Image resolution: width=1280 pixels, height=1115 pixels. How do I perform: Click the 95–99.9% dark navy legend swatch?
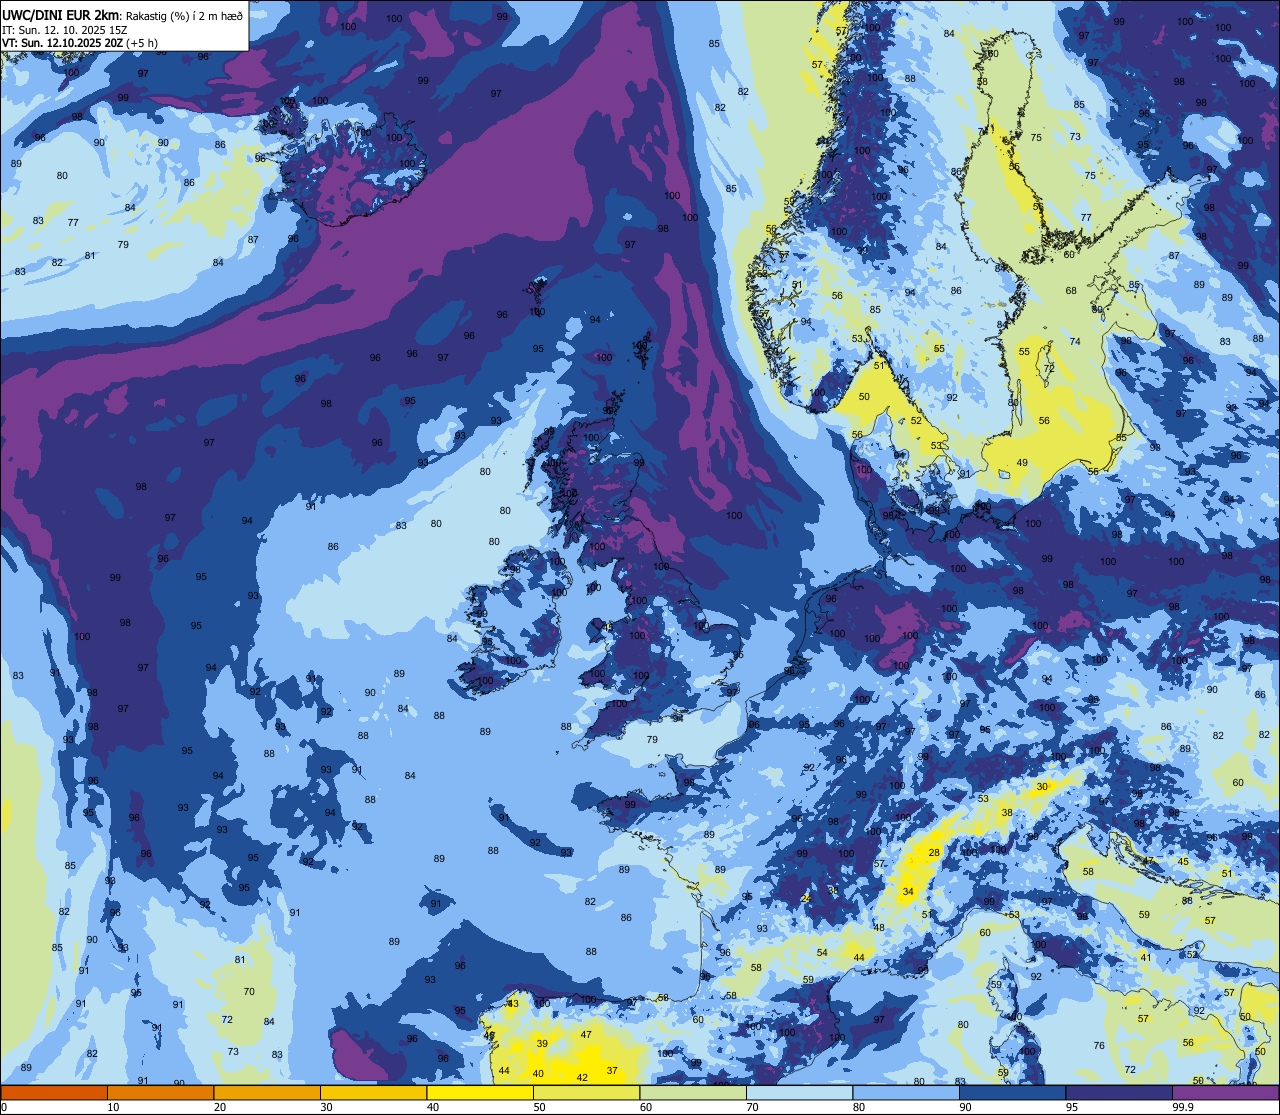click(x=1119, y=1092)
